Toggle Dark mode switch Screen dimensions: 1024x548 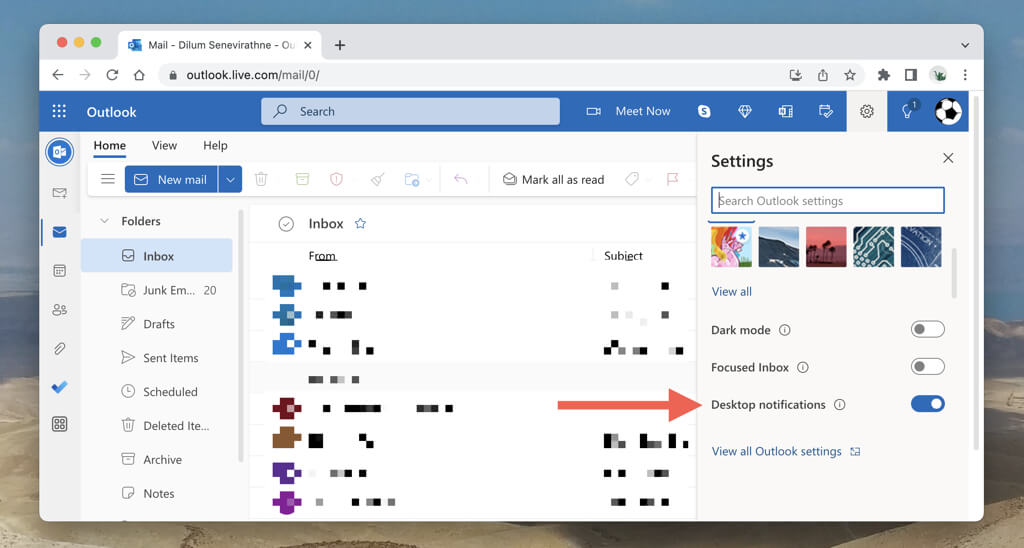point(927,329)
